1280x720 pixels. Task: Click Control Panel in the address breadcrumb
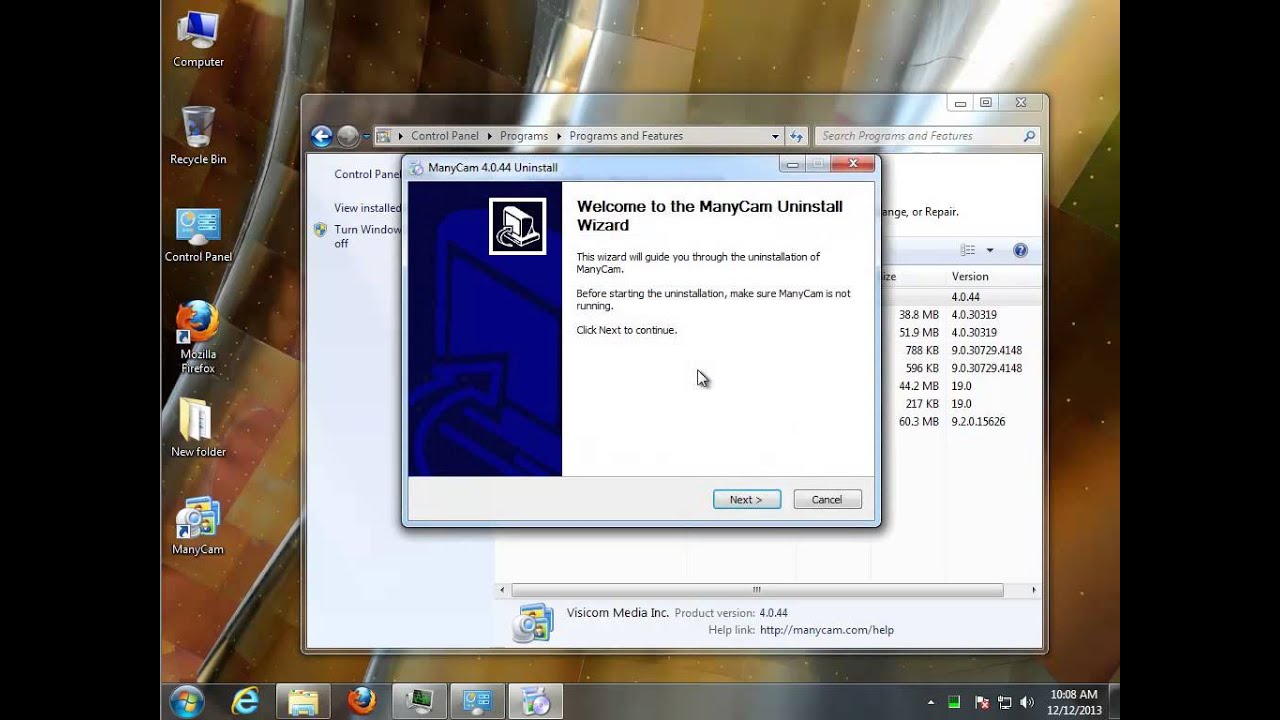coord(445,136)
